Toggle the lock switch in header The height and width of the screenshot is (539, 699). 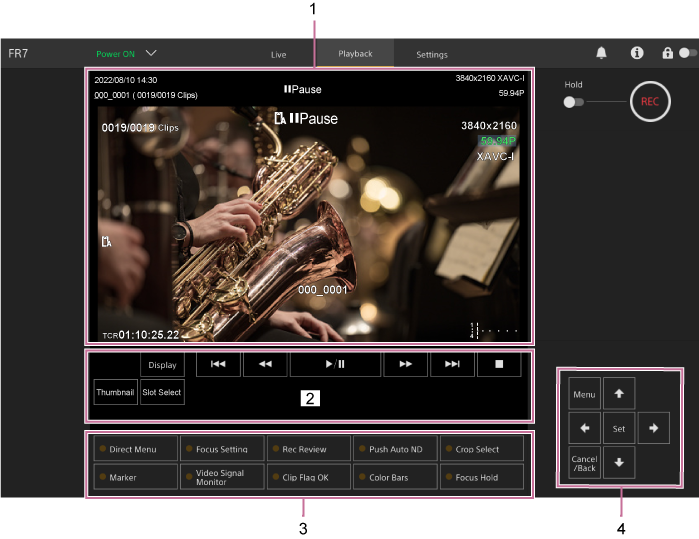tap(686, 53)
